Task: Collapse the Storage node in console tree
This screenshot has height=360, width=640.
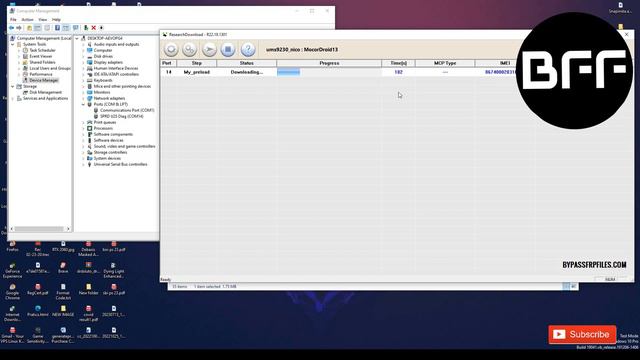Action: click(x=13, y=87)
